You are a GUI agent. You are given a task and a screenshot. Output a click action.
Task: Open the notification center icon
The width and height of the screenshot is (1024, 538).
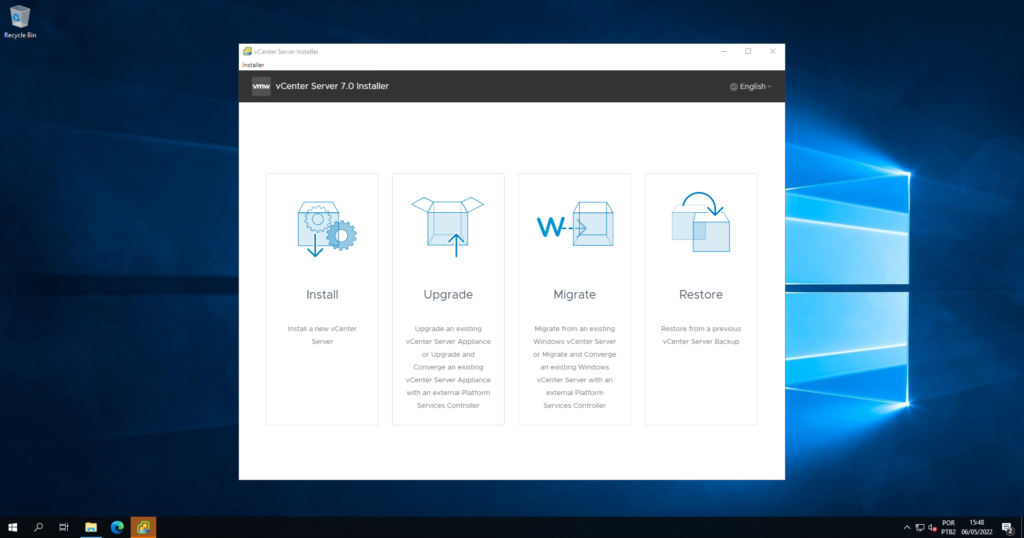tap(1008, 528)
